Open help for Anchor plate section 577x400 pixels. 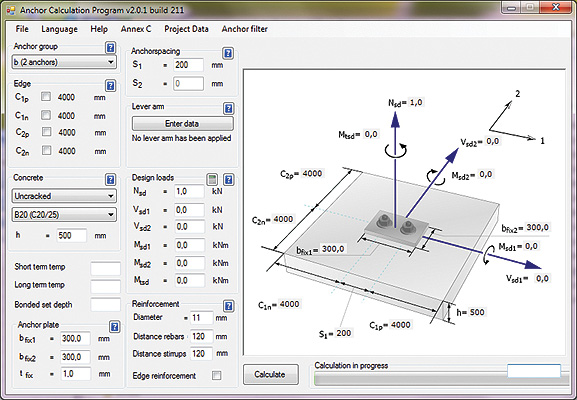115,326
